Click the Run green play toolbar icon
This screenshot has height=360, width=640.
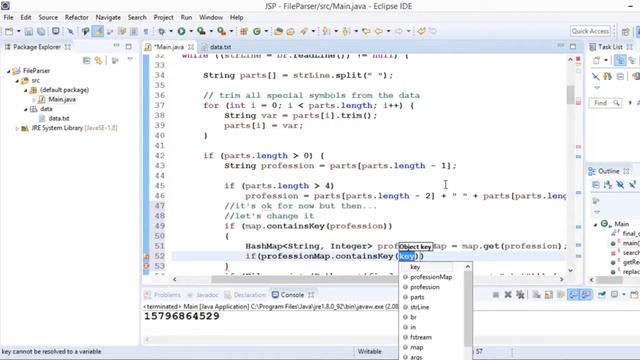181,31
